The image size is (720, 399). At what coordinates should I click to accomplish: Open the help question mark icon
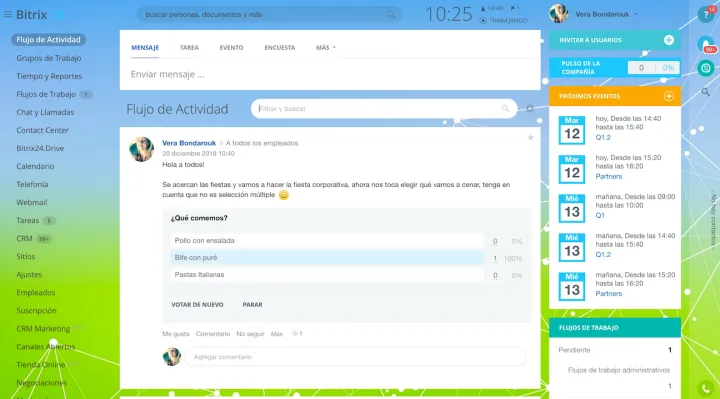coord(705,14)
